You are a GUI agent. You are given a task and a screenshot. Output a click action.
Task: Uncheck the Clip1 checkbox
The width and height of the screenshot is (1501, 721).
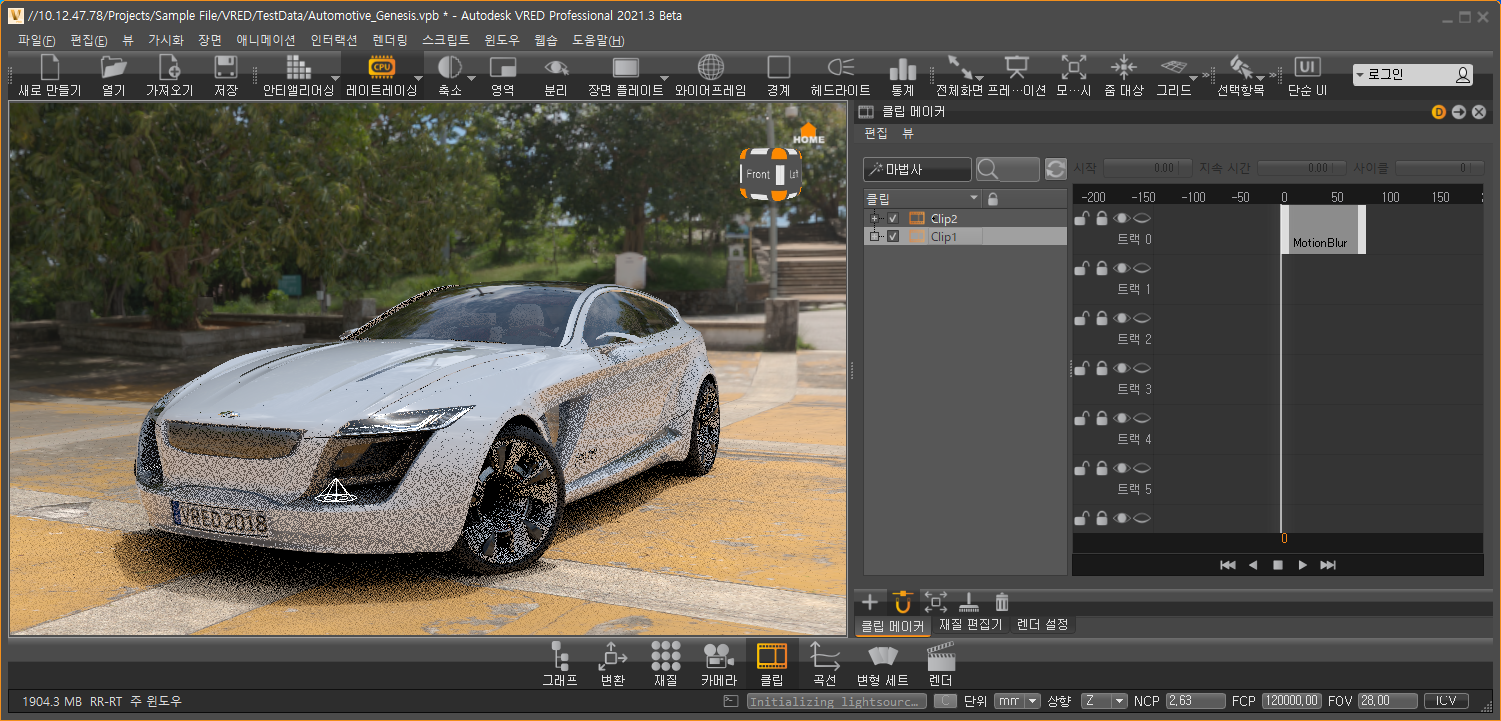point(893,237)
